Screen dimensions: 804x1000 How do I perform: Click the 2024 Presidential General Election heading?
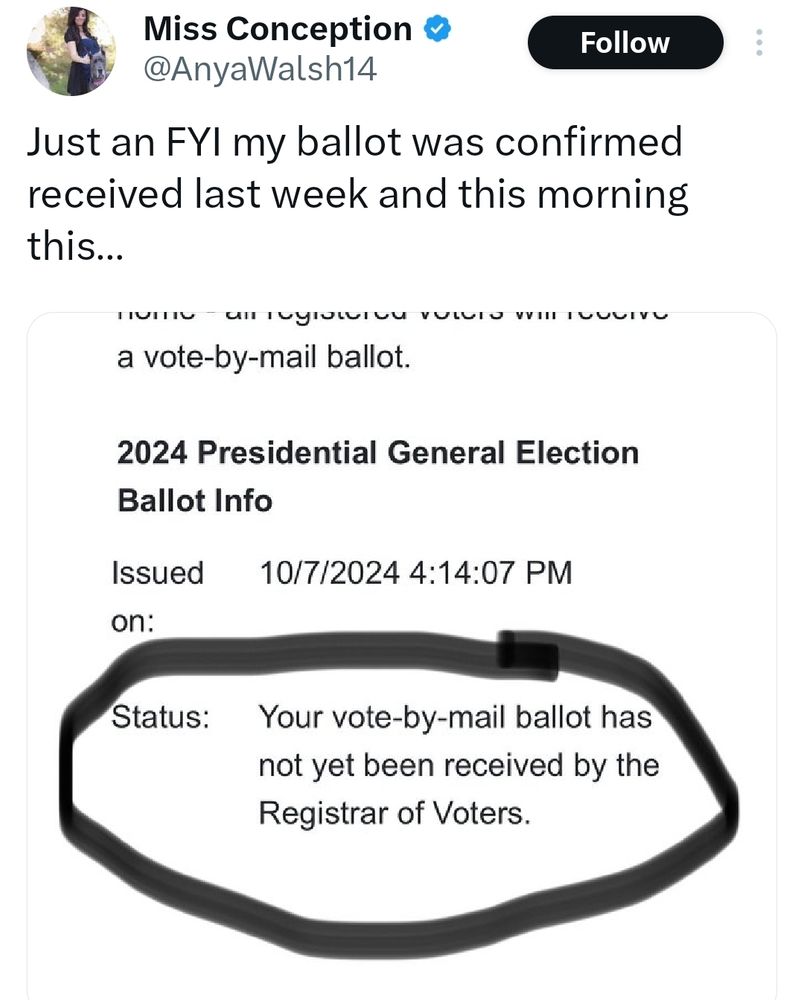coord(378,452)
